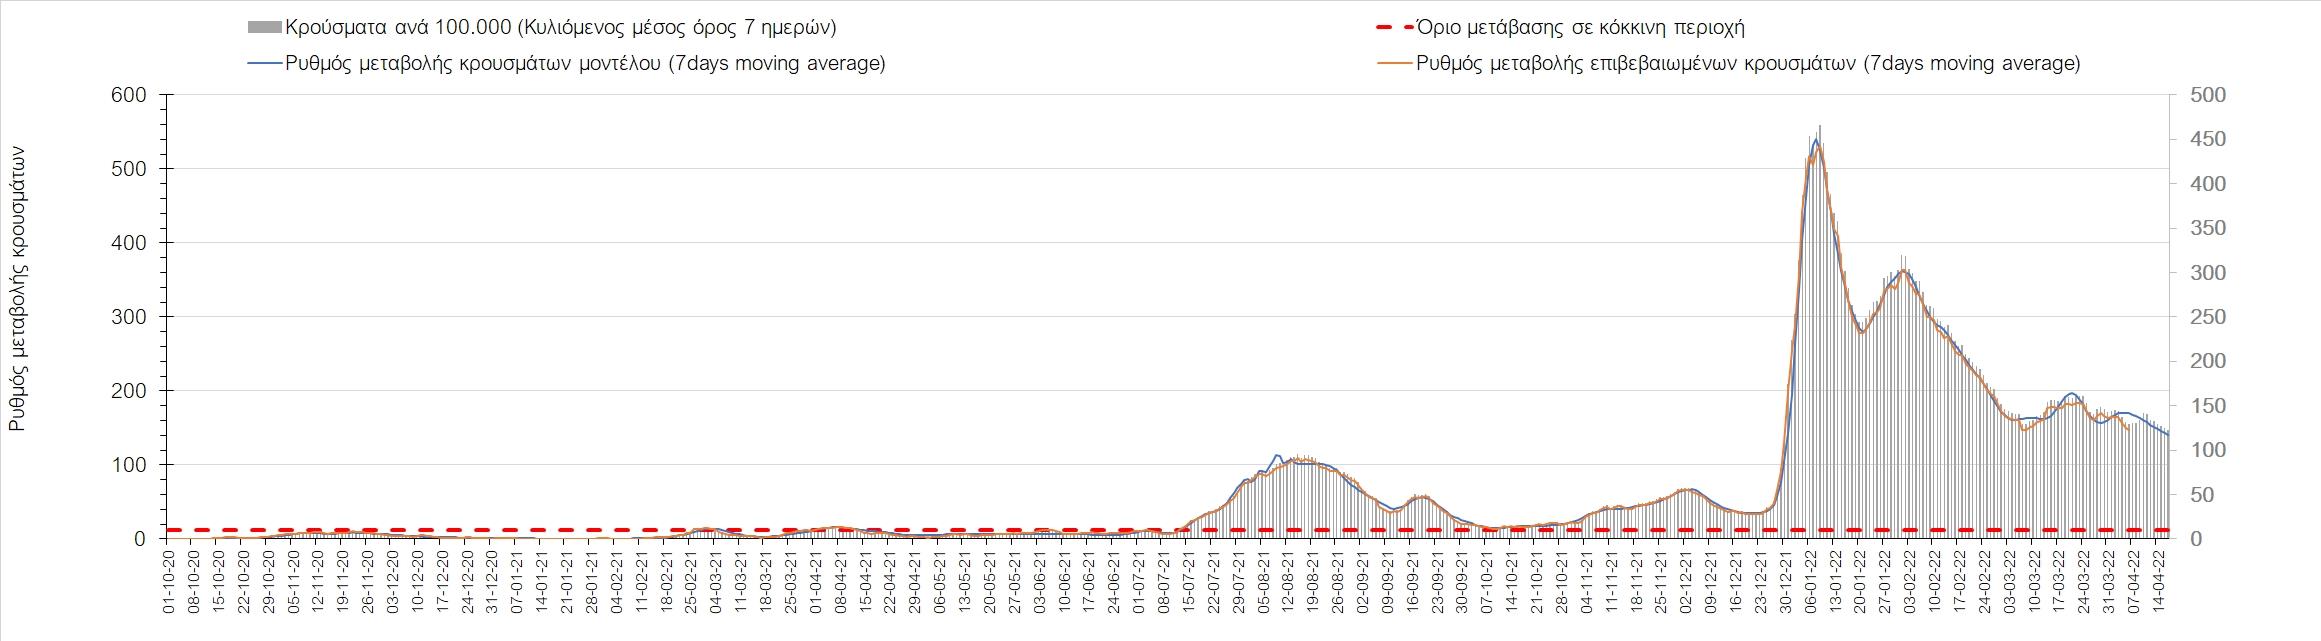Select the 'Όριο μετάβασης σε κόκκινη περιοχή' legend text
Image resolution: width=2321 pixels, height=641 pixels.
click(x=1580, y=28)
